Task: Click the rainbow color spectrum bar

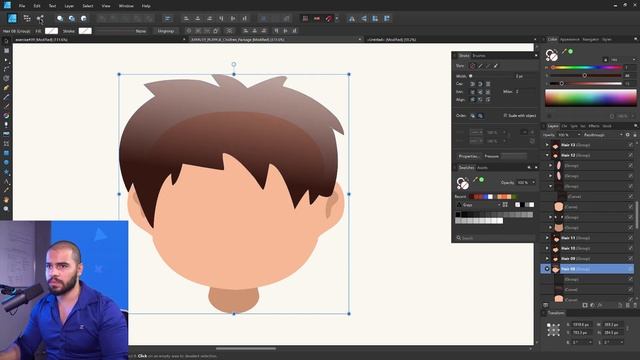Action: [x=591, y=98]
